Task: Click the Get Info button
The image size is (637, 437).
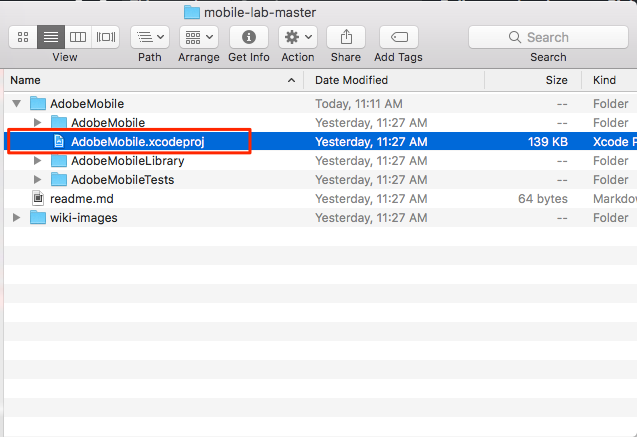Action: [249, 37]
